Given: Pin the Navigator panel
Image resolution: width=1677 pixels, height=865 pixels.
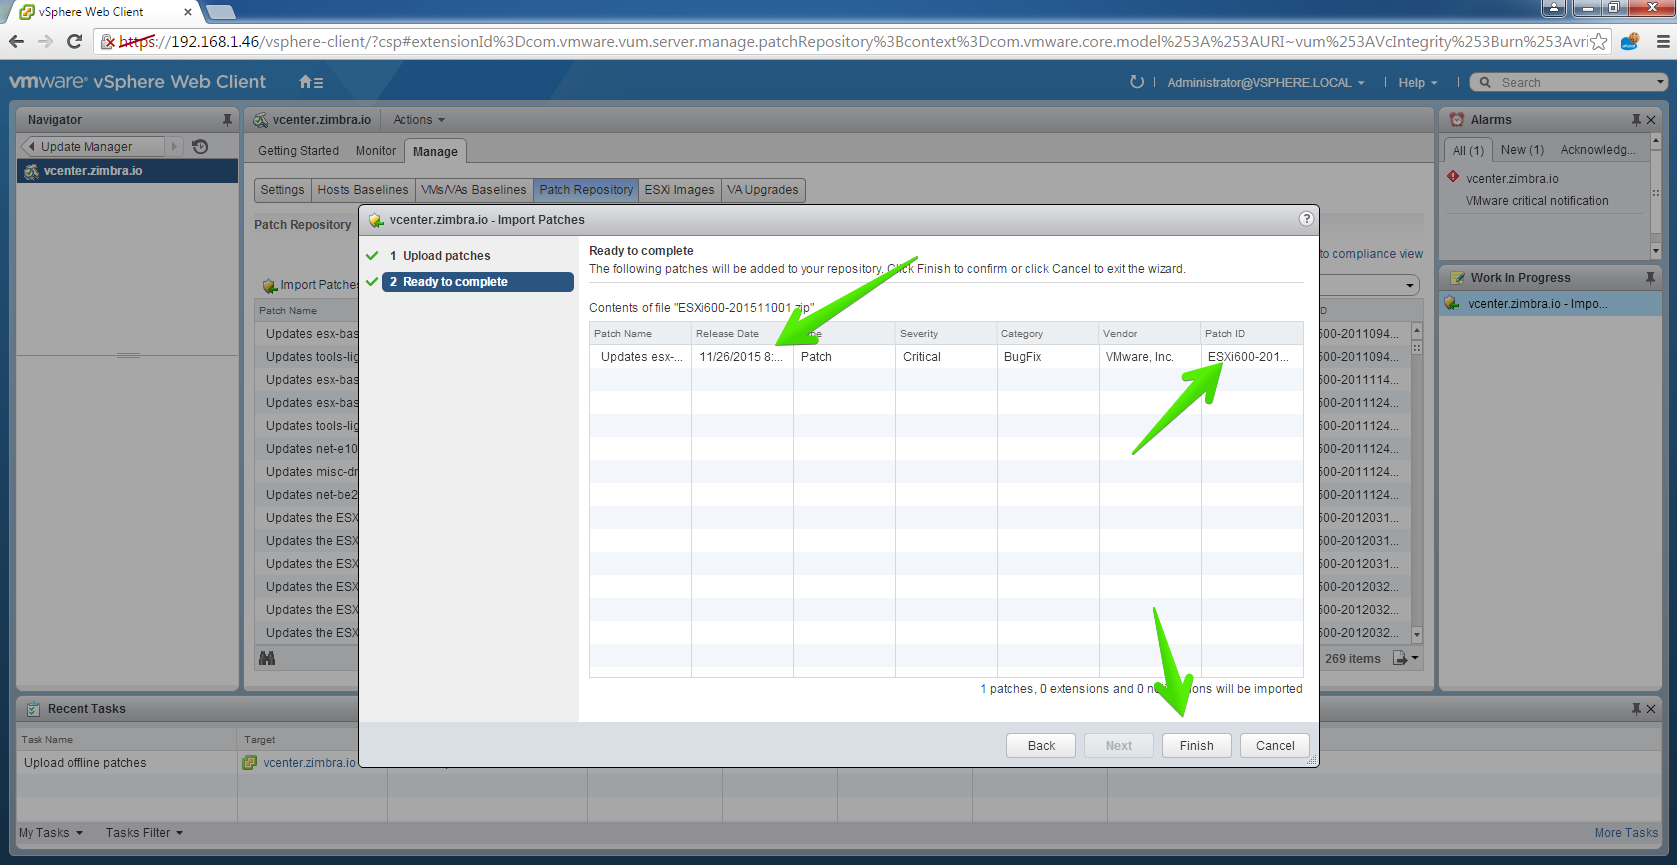Looking at the screenshot, I should click(227, 120).
